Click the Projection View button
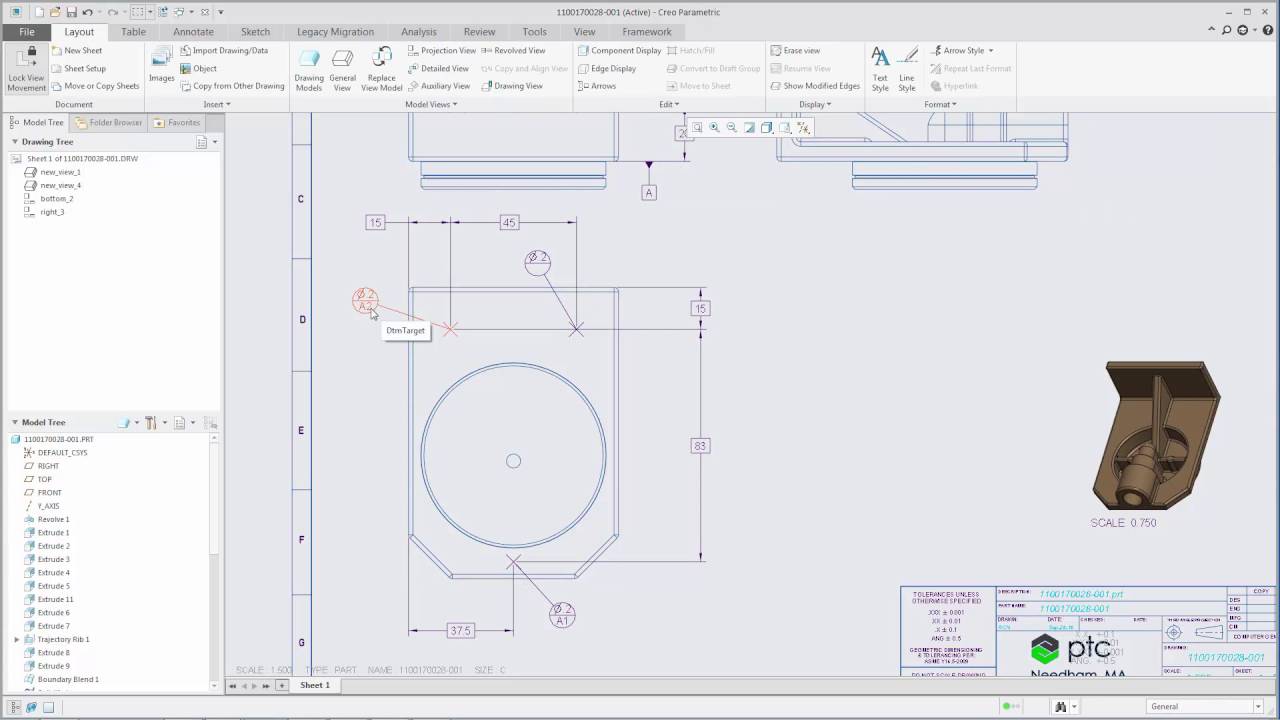This screenshot has width=1280, height=720. tap(442, 50)
